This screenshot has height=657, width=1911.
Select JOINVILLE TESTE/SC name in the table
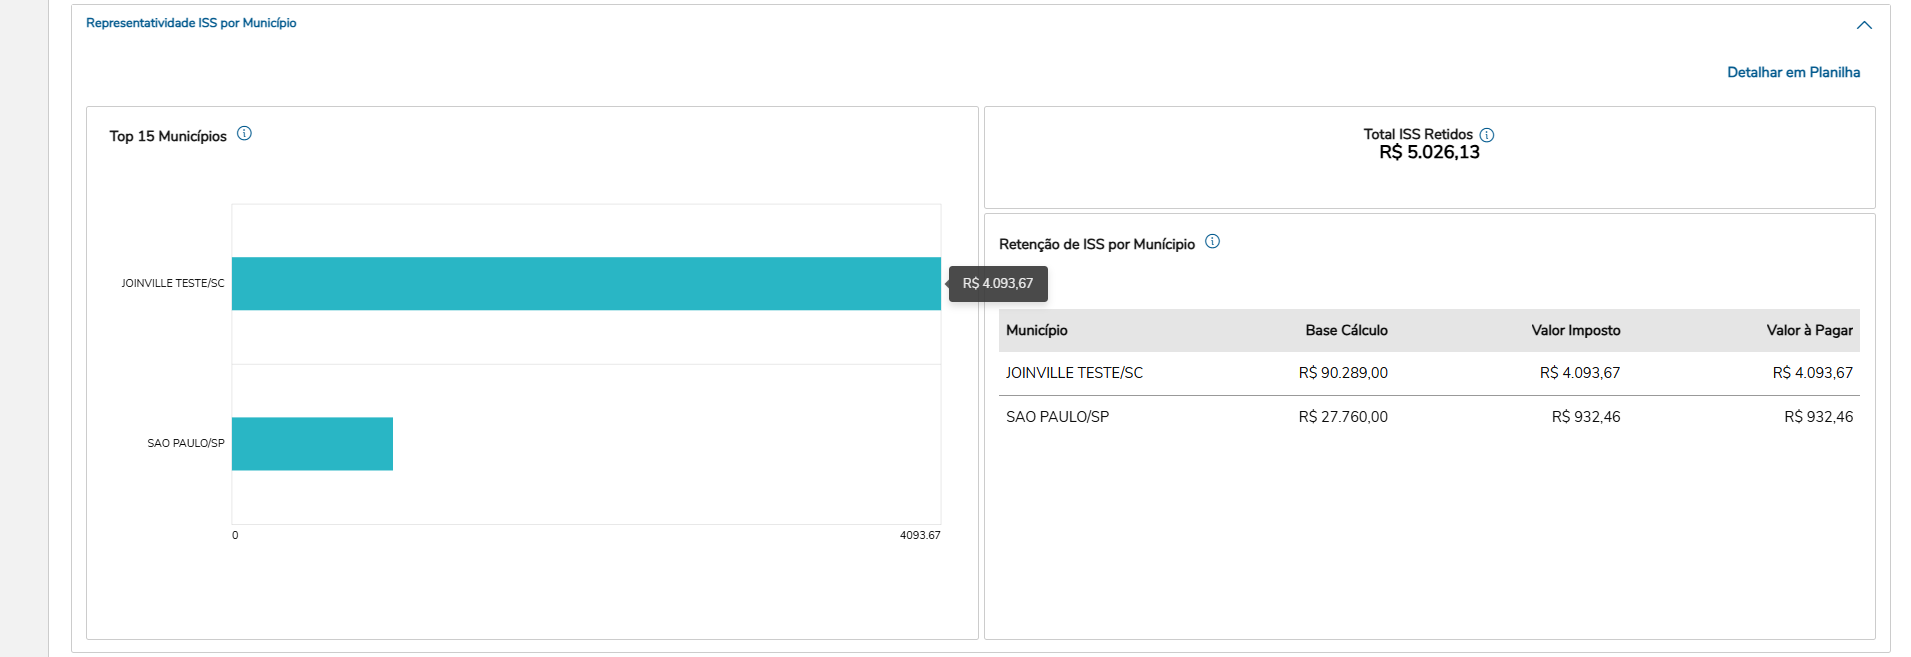[x=1074, y=373]
